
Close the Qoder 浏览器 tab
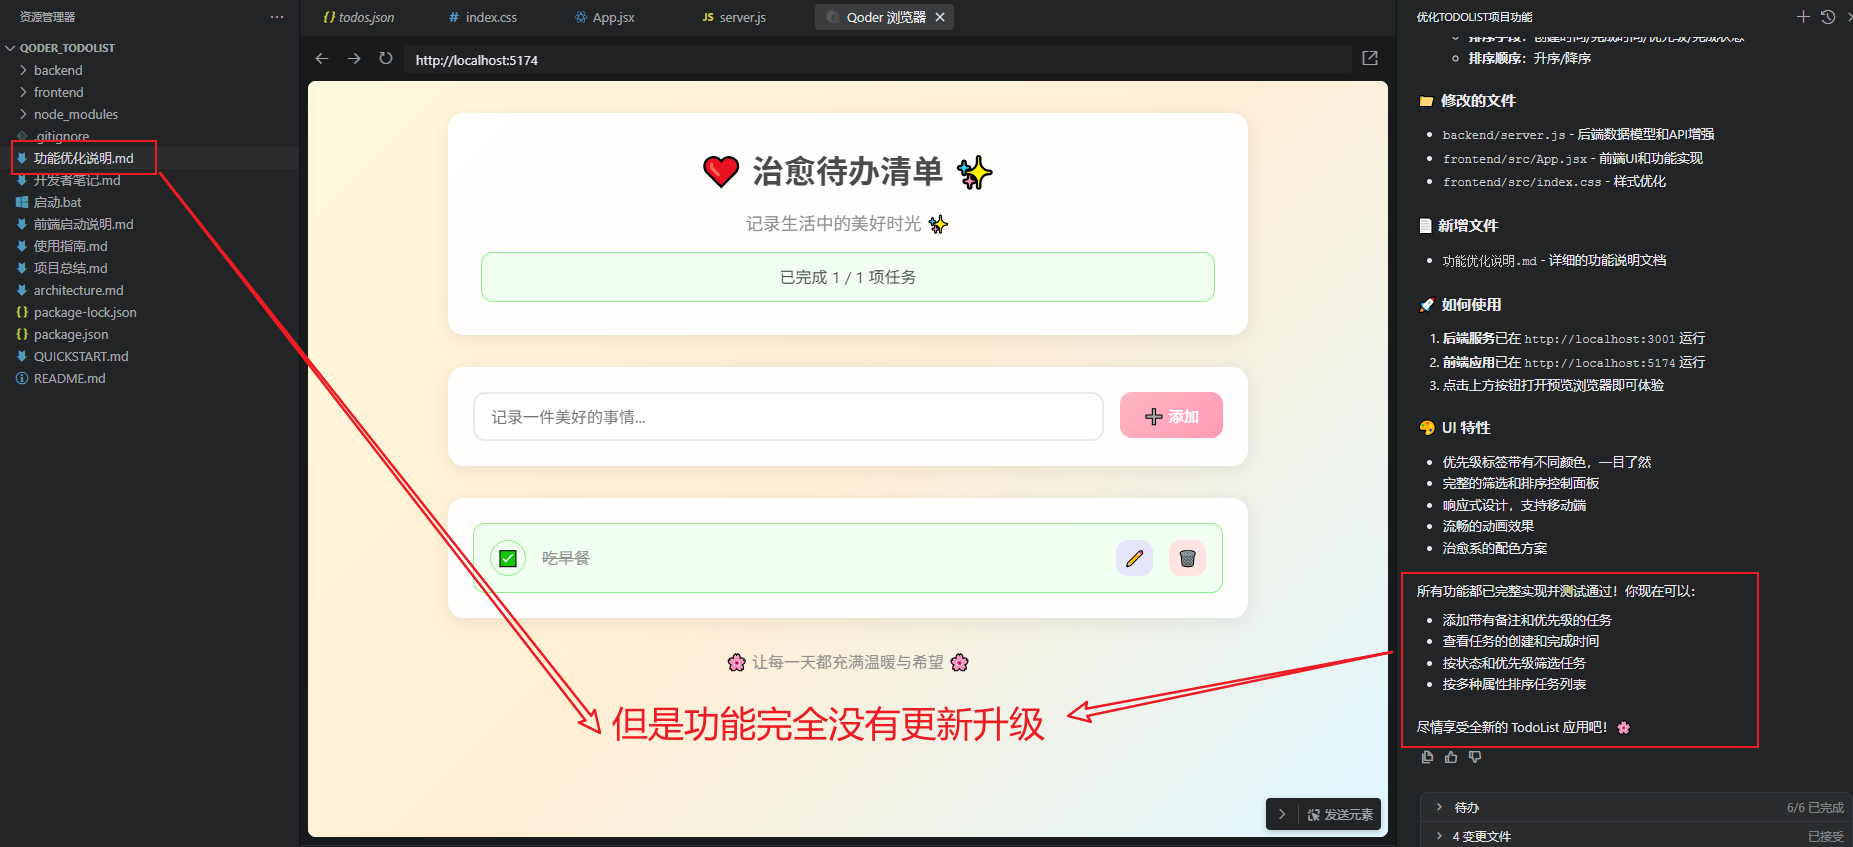tap(940, 17)
